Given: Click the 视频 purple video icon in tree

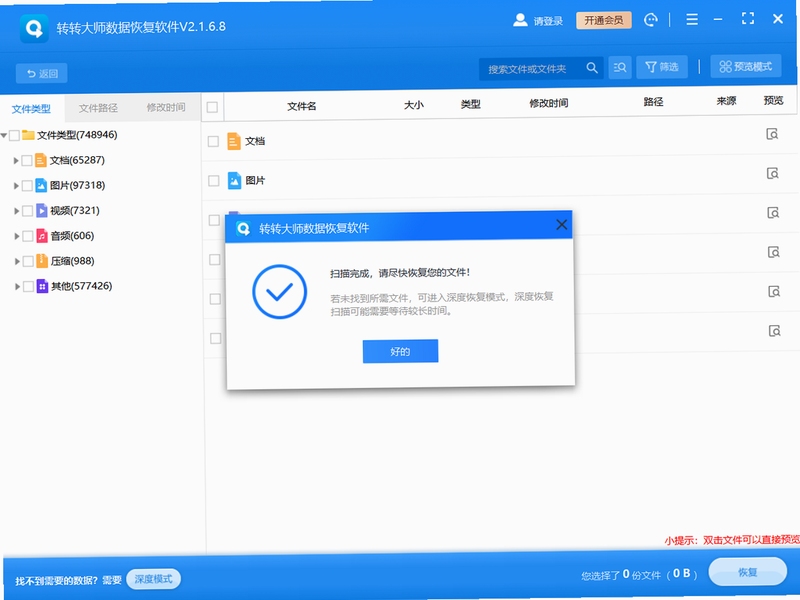Looking at the screenshot, I should (x=42, y=210).
